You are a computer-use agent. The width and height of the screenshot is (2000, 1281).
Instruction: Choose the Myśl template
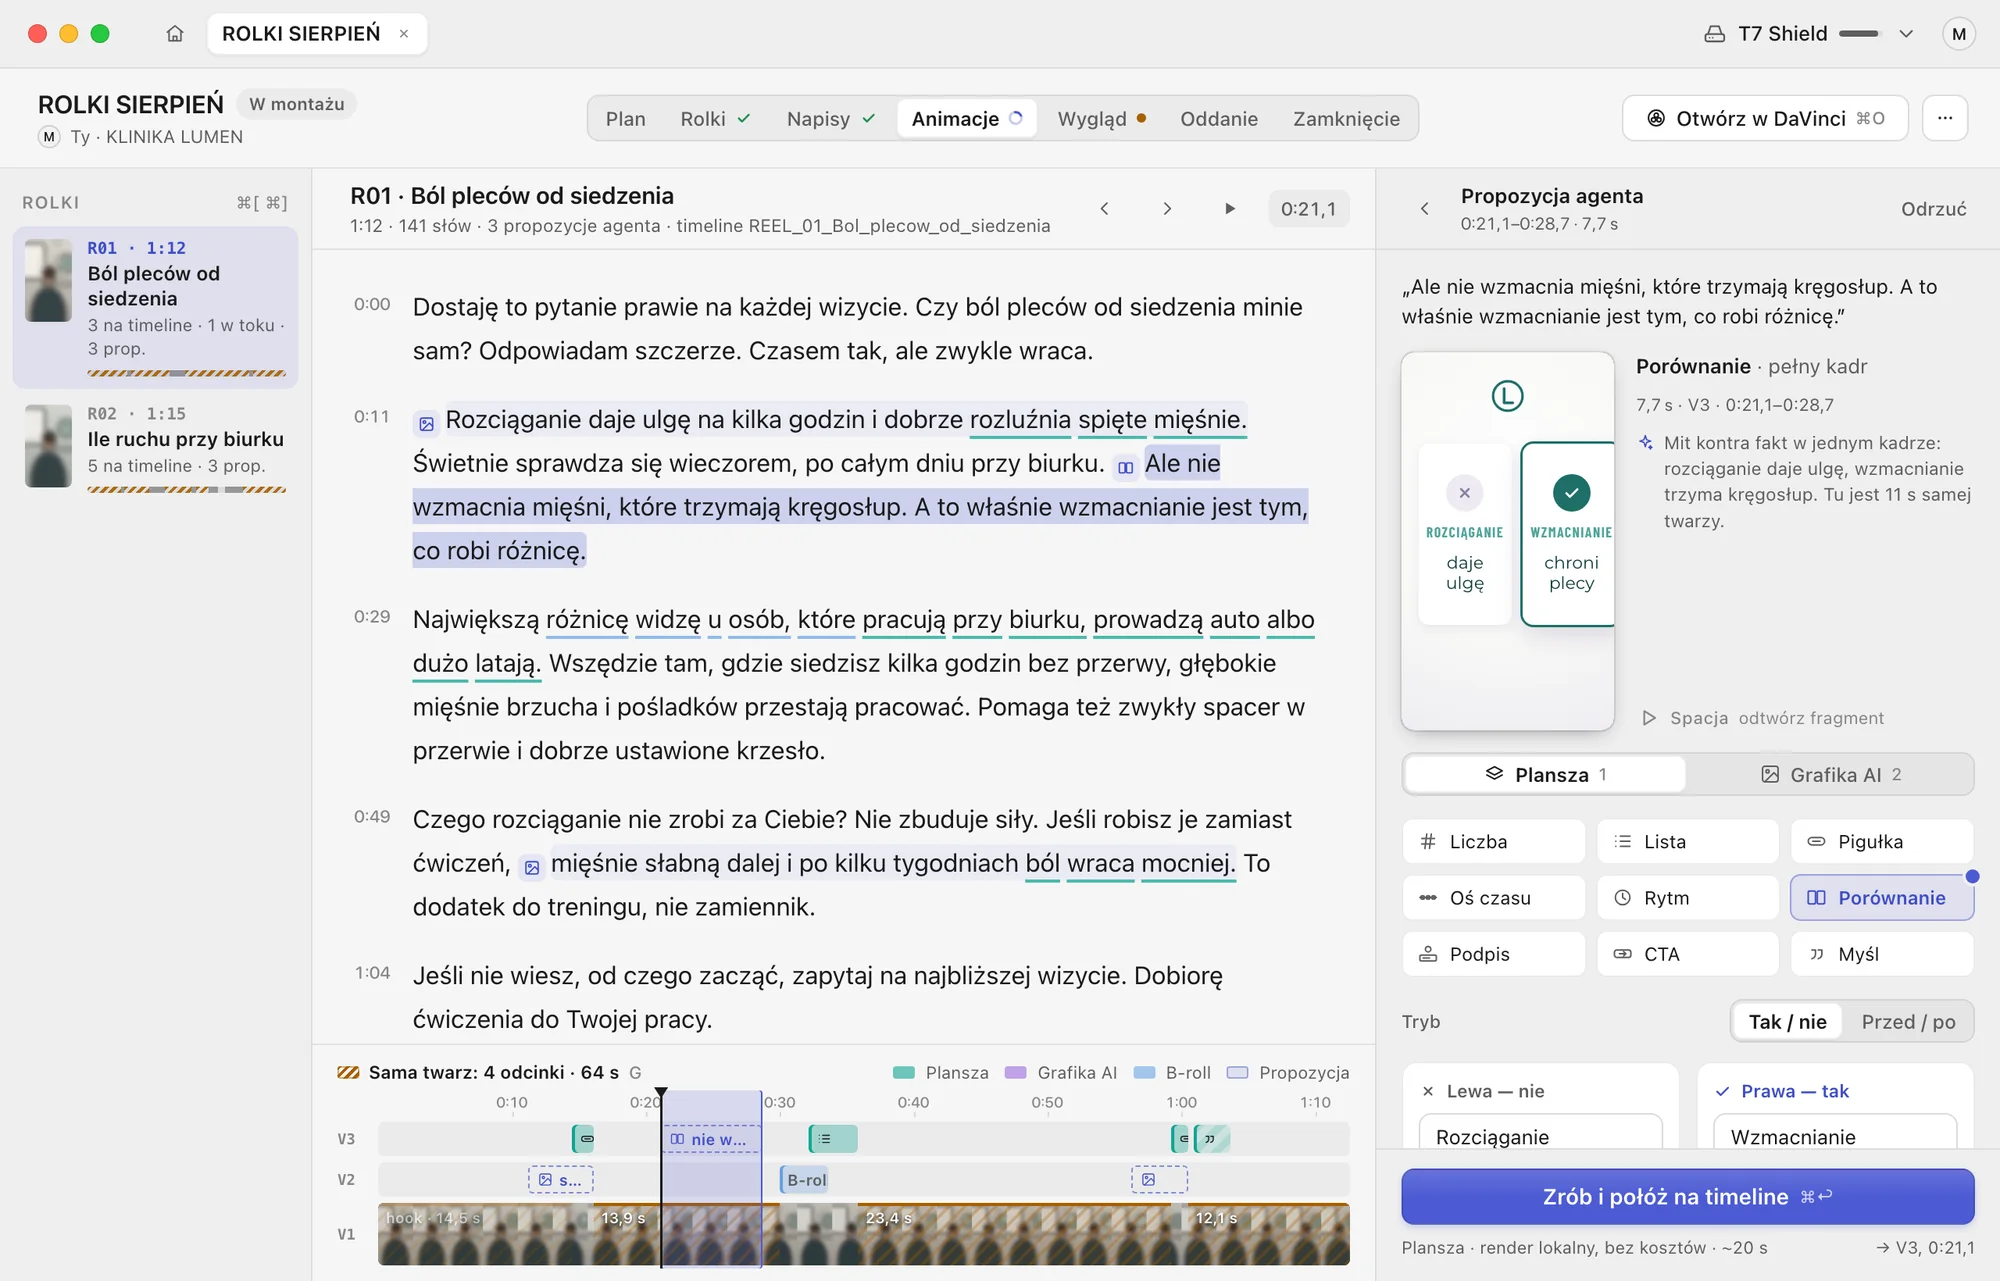click(1881, 954)
